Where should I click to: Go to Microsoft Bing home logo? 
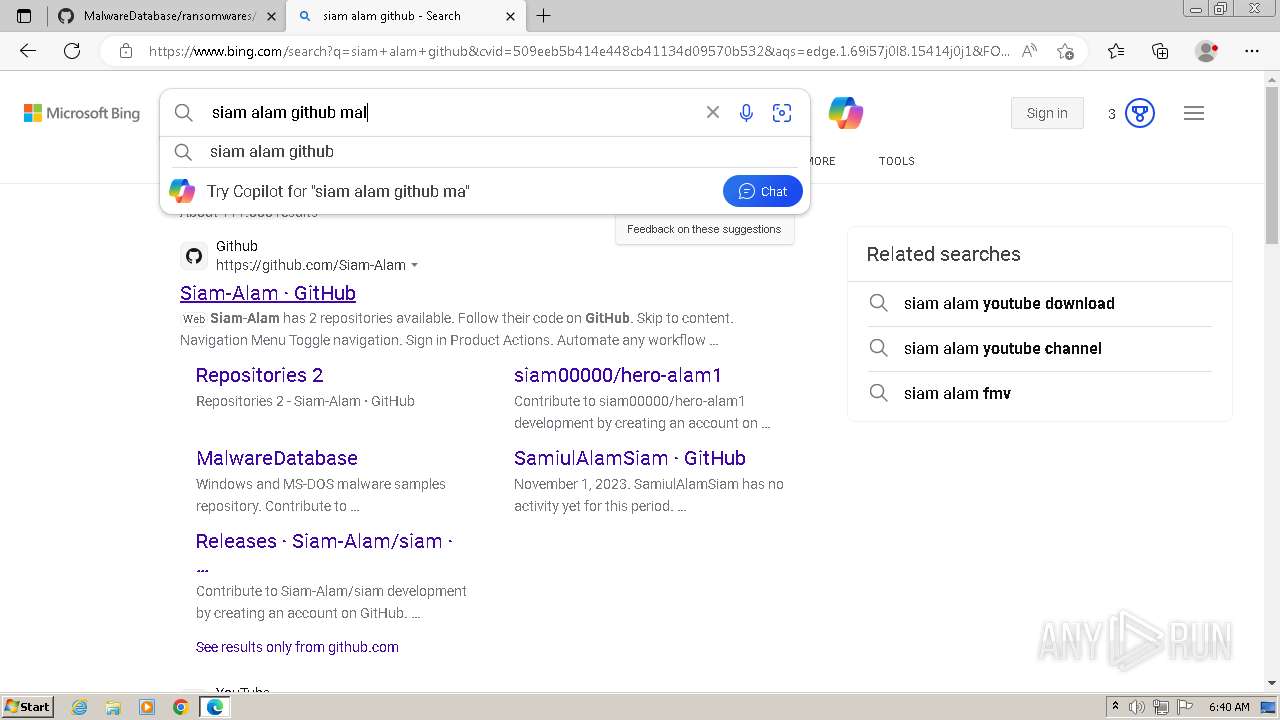(82, 113)
